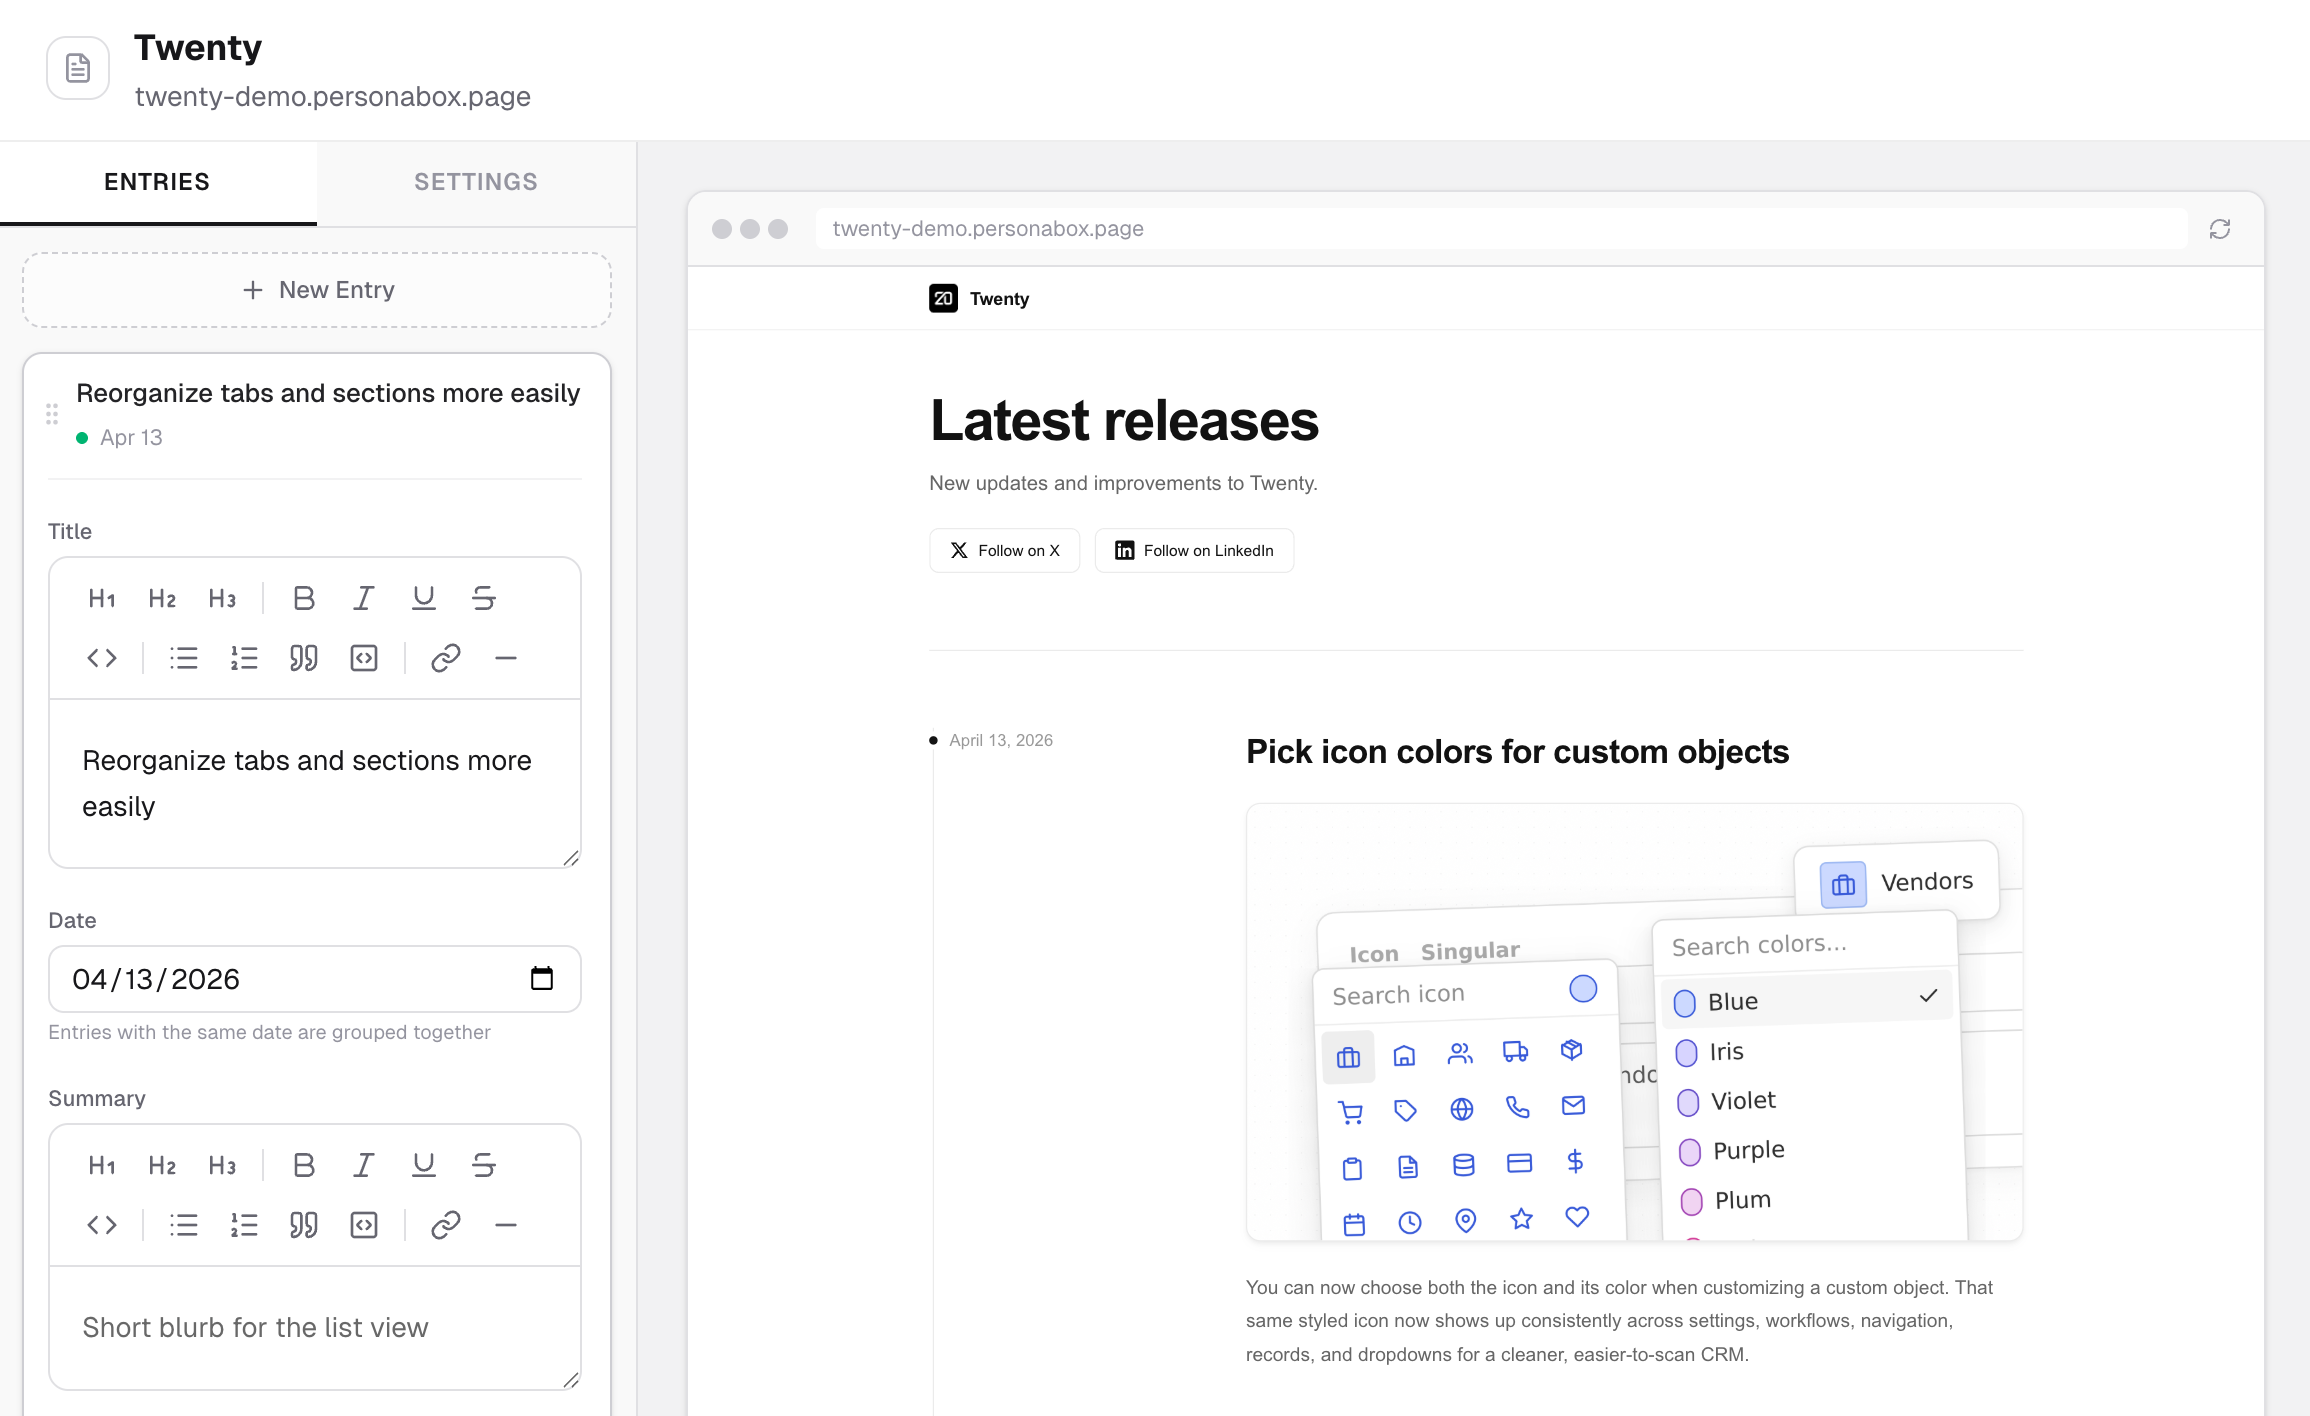Insert bullet list in Summary toolbar

click(x=184, y=1225)
